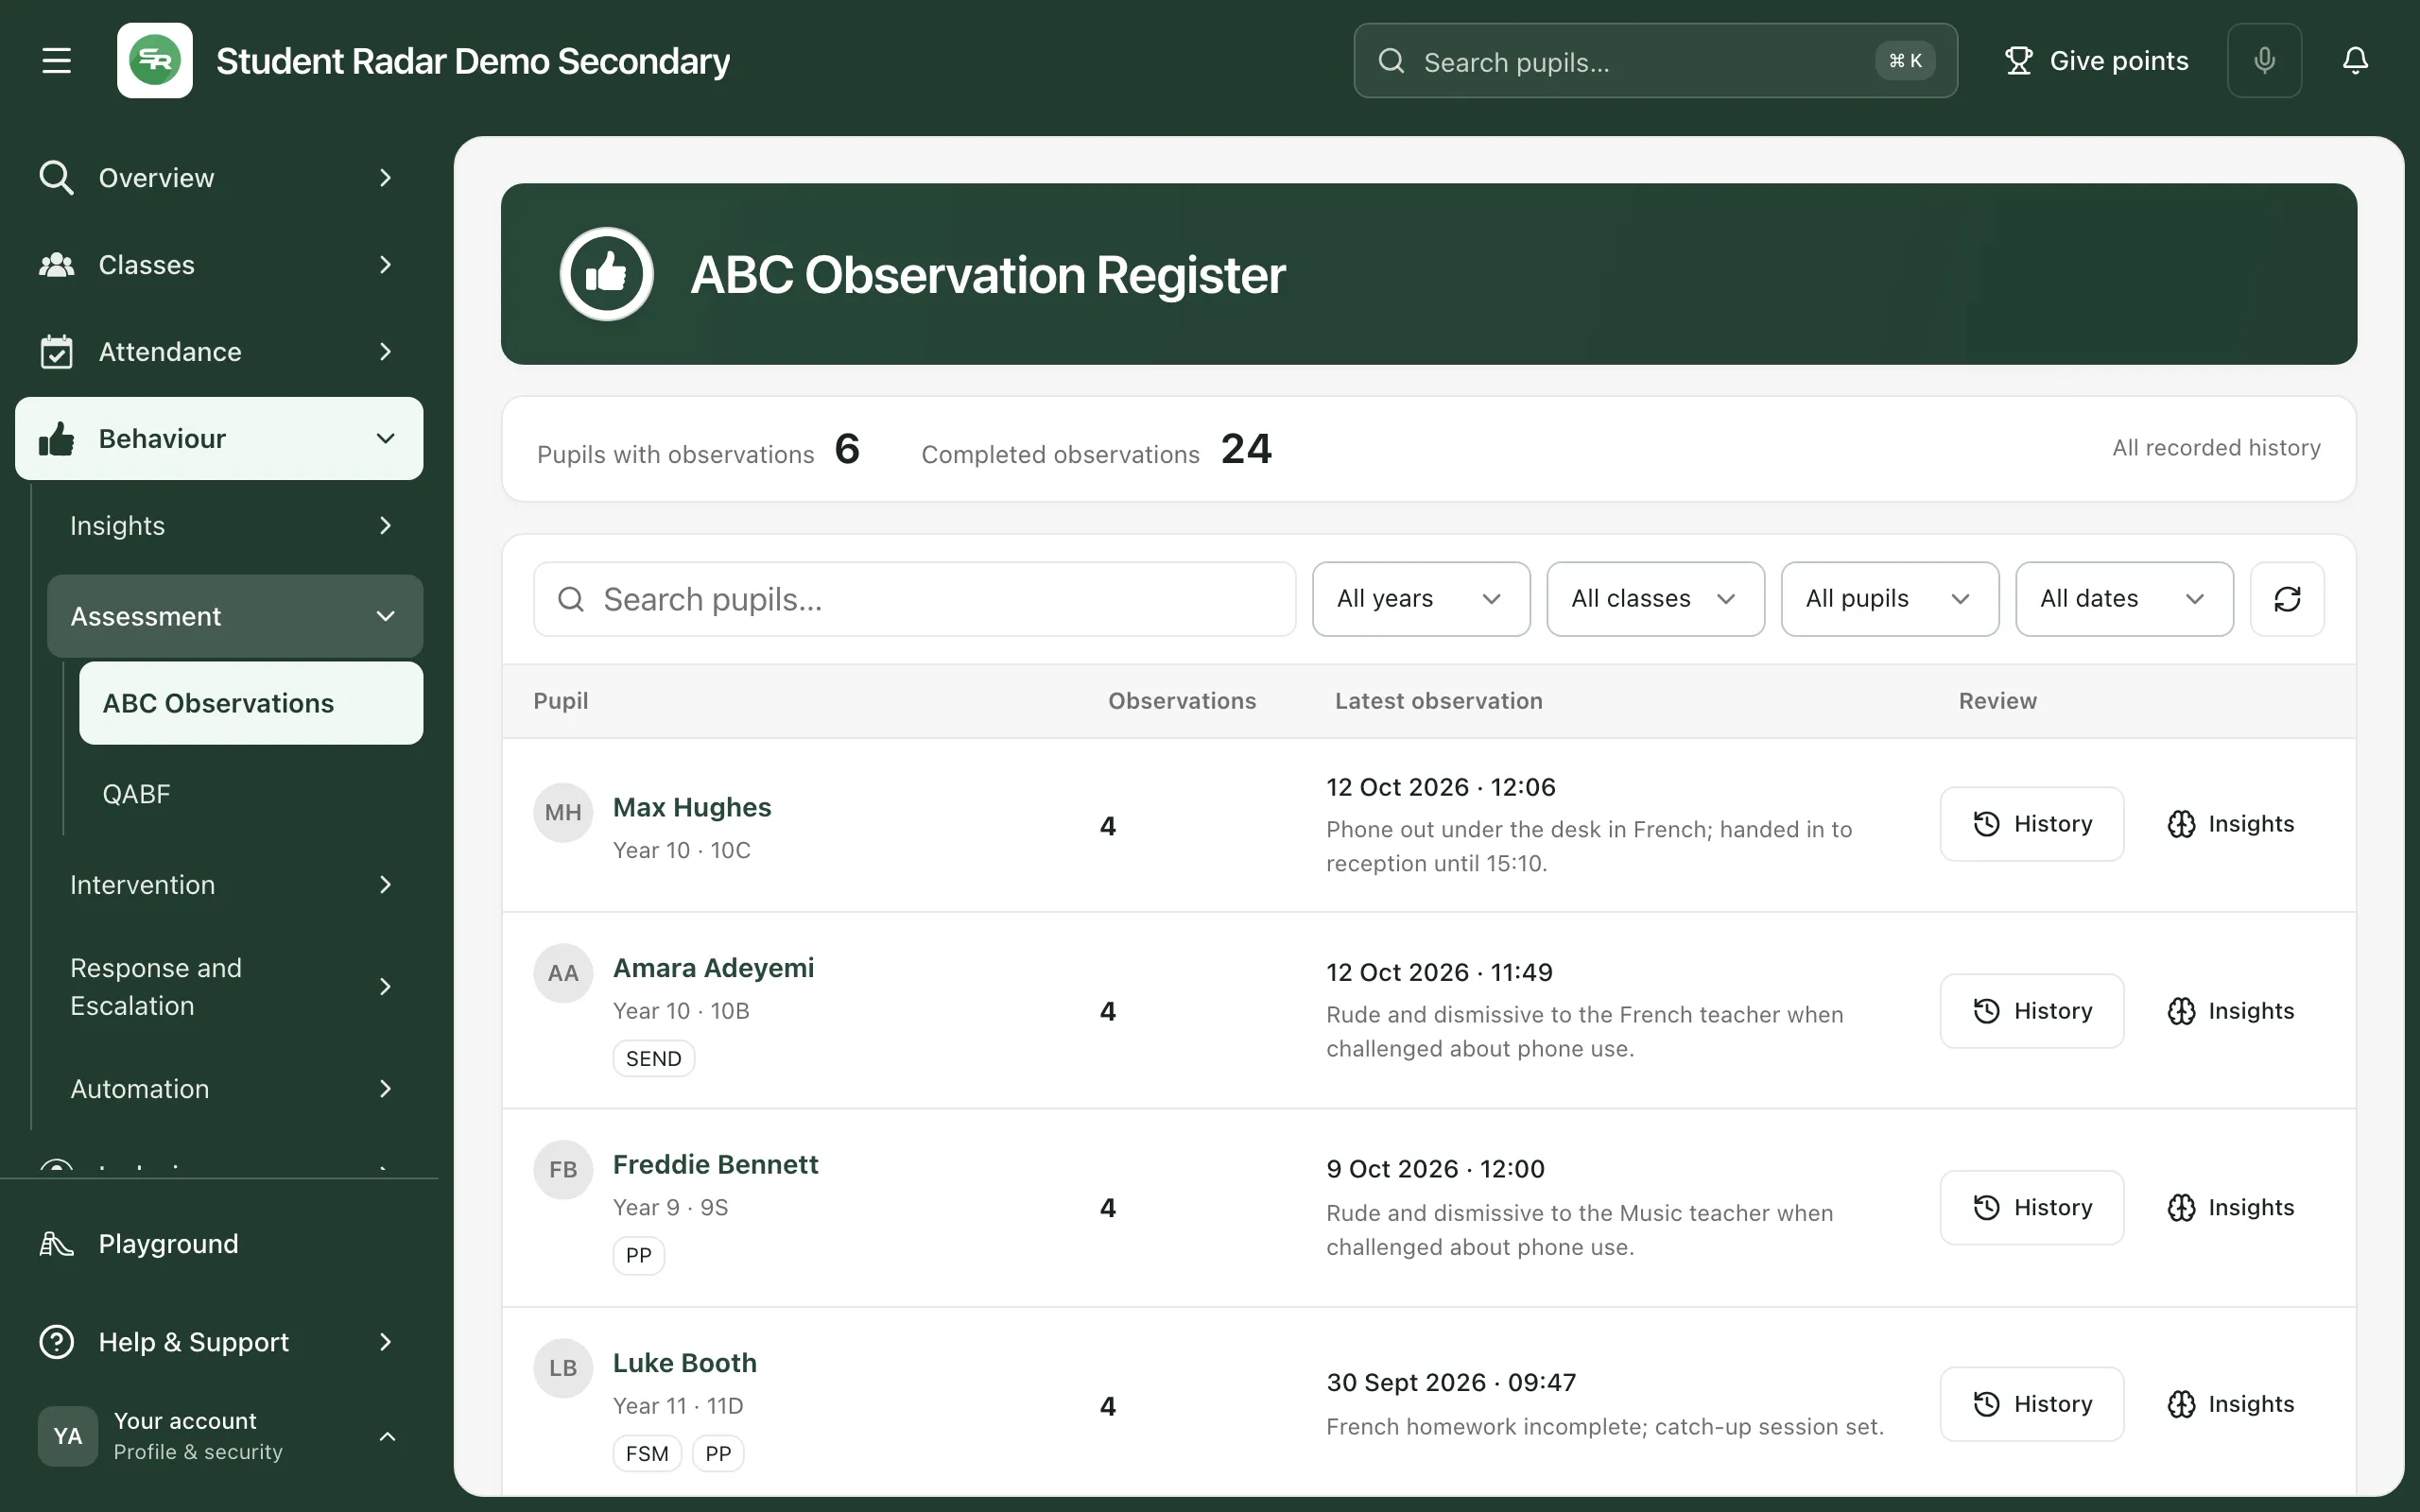View History for Luke Booth
This screenshot has width=2420, height=1512.
tap(2031, 1403)
